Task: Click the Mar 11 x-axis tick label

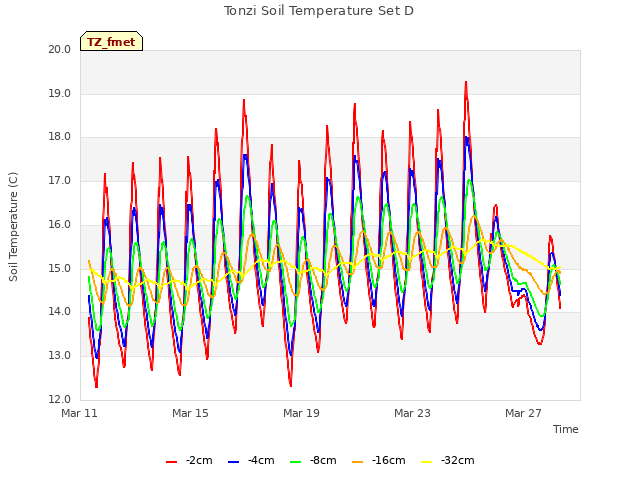Action: click(80, 413)
